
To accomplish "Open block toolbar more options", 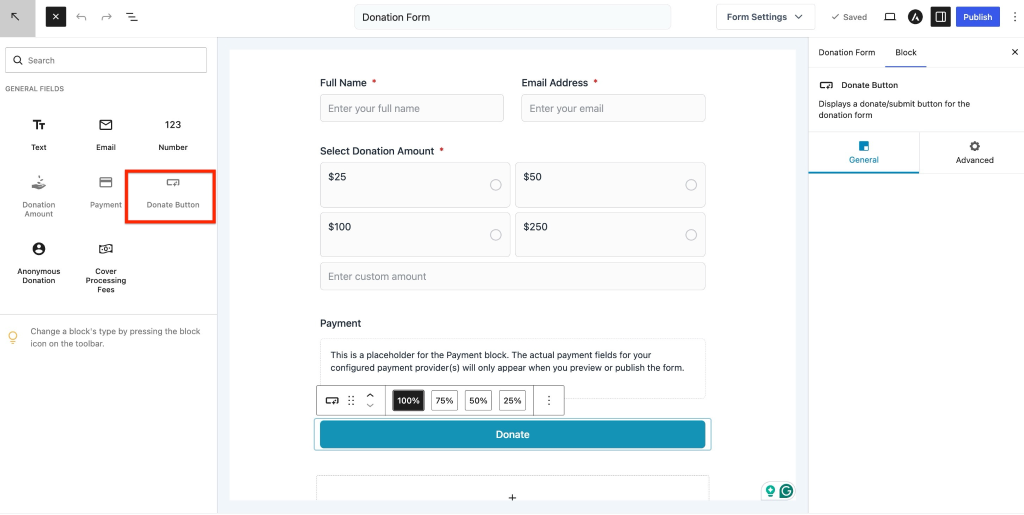I will click(x=549, y=401).
